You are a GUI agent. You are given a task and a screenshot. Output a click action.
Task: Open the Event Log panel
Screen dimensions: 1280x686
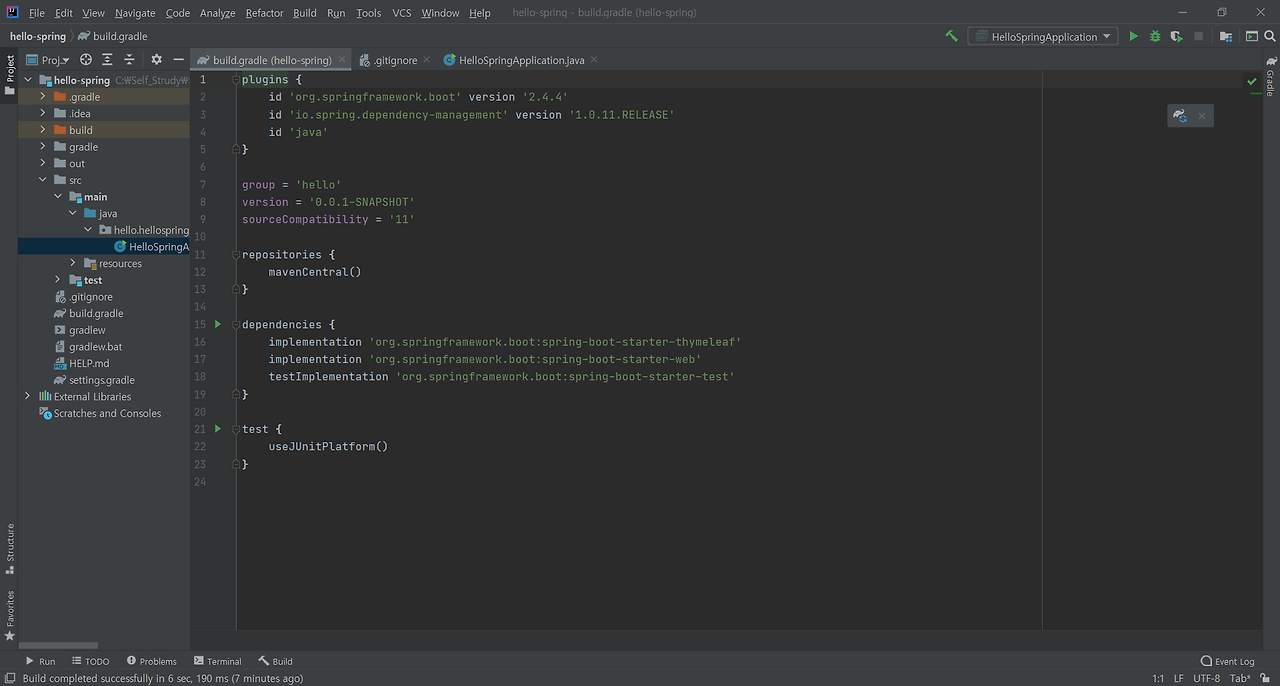[x=1227, y=661]
